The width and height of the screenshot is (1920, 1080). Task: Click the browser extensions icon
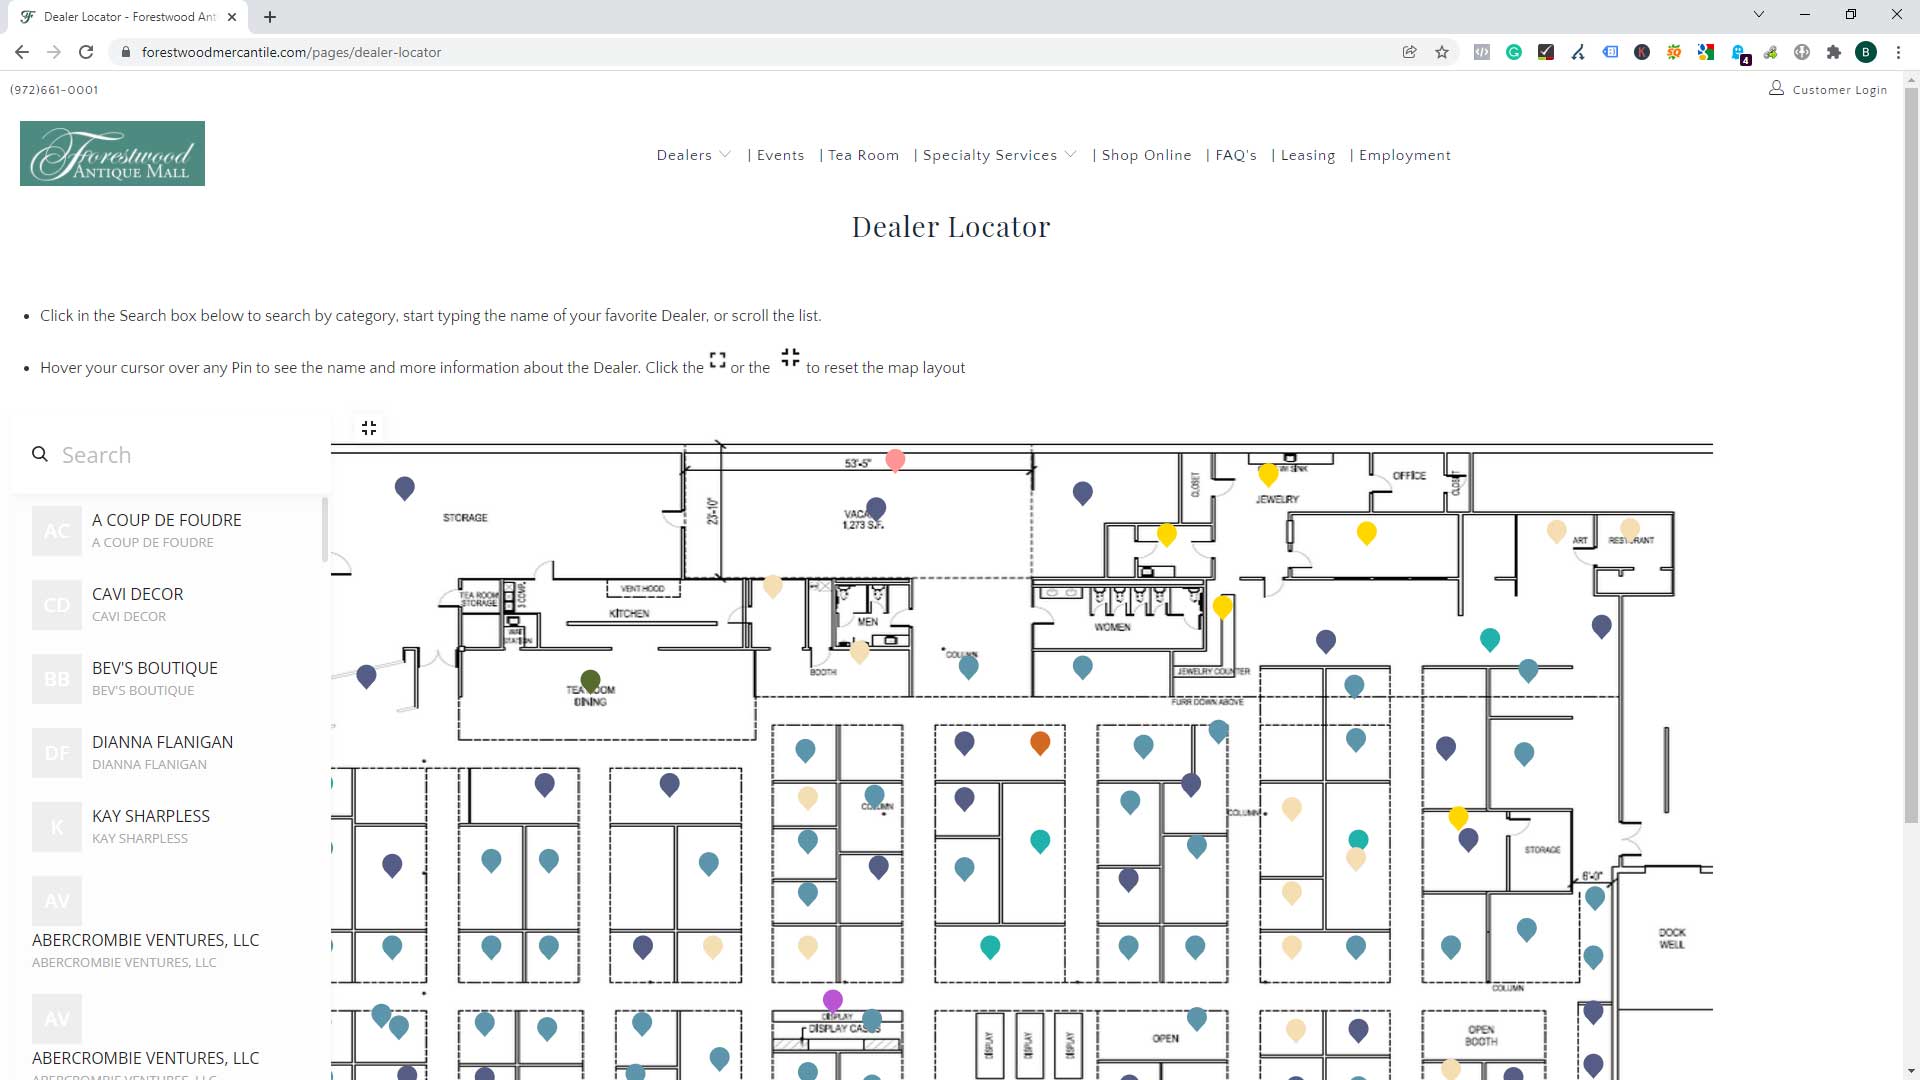[x=1836, y=53]
